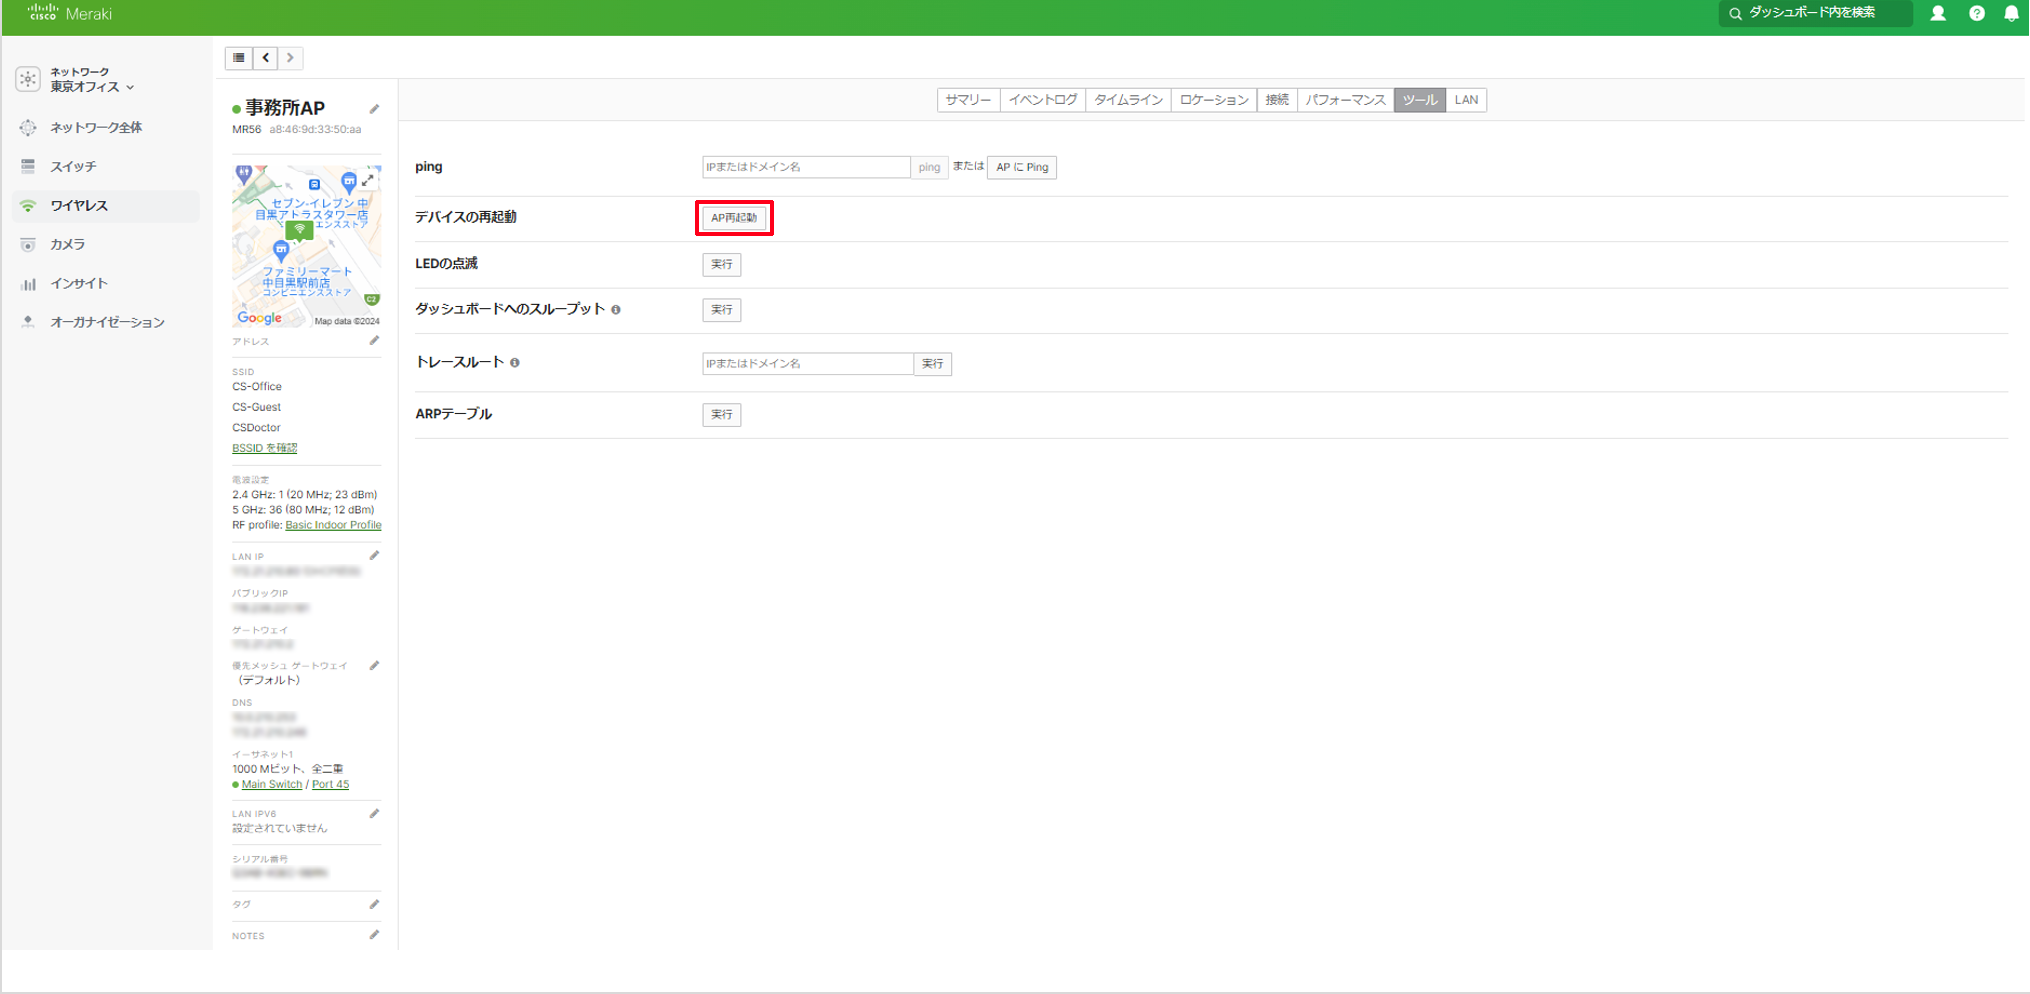Edit the device name 事務所AP pencil
2030x994 pixels.
tap(374, 109)
